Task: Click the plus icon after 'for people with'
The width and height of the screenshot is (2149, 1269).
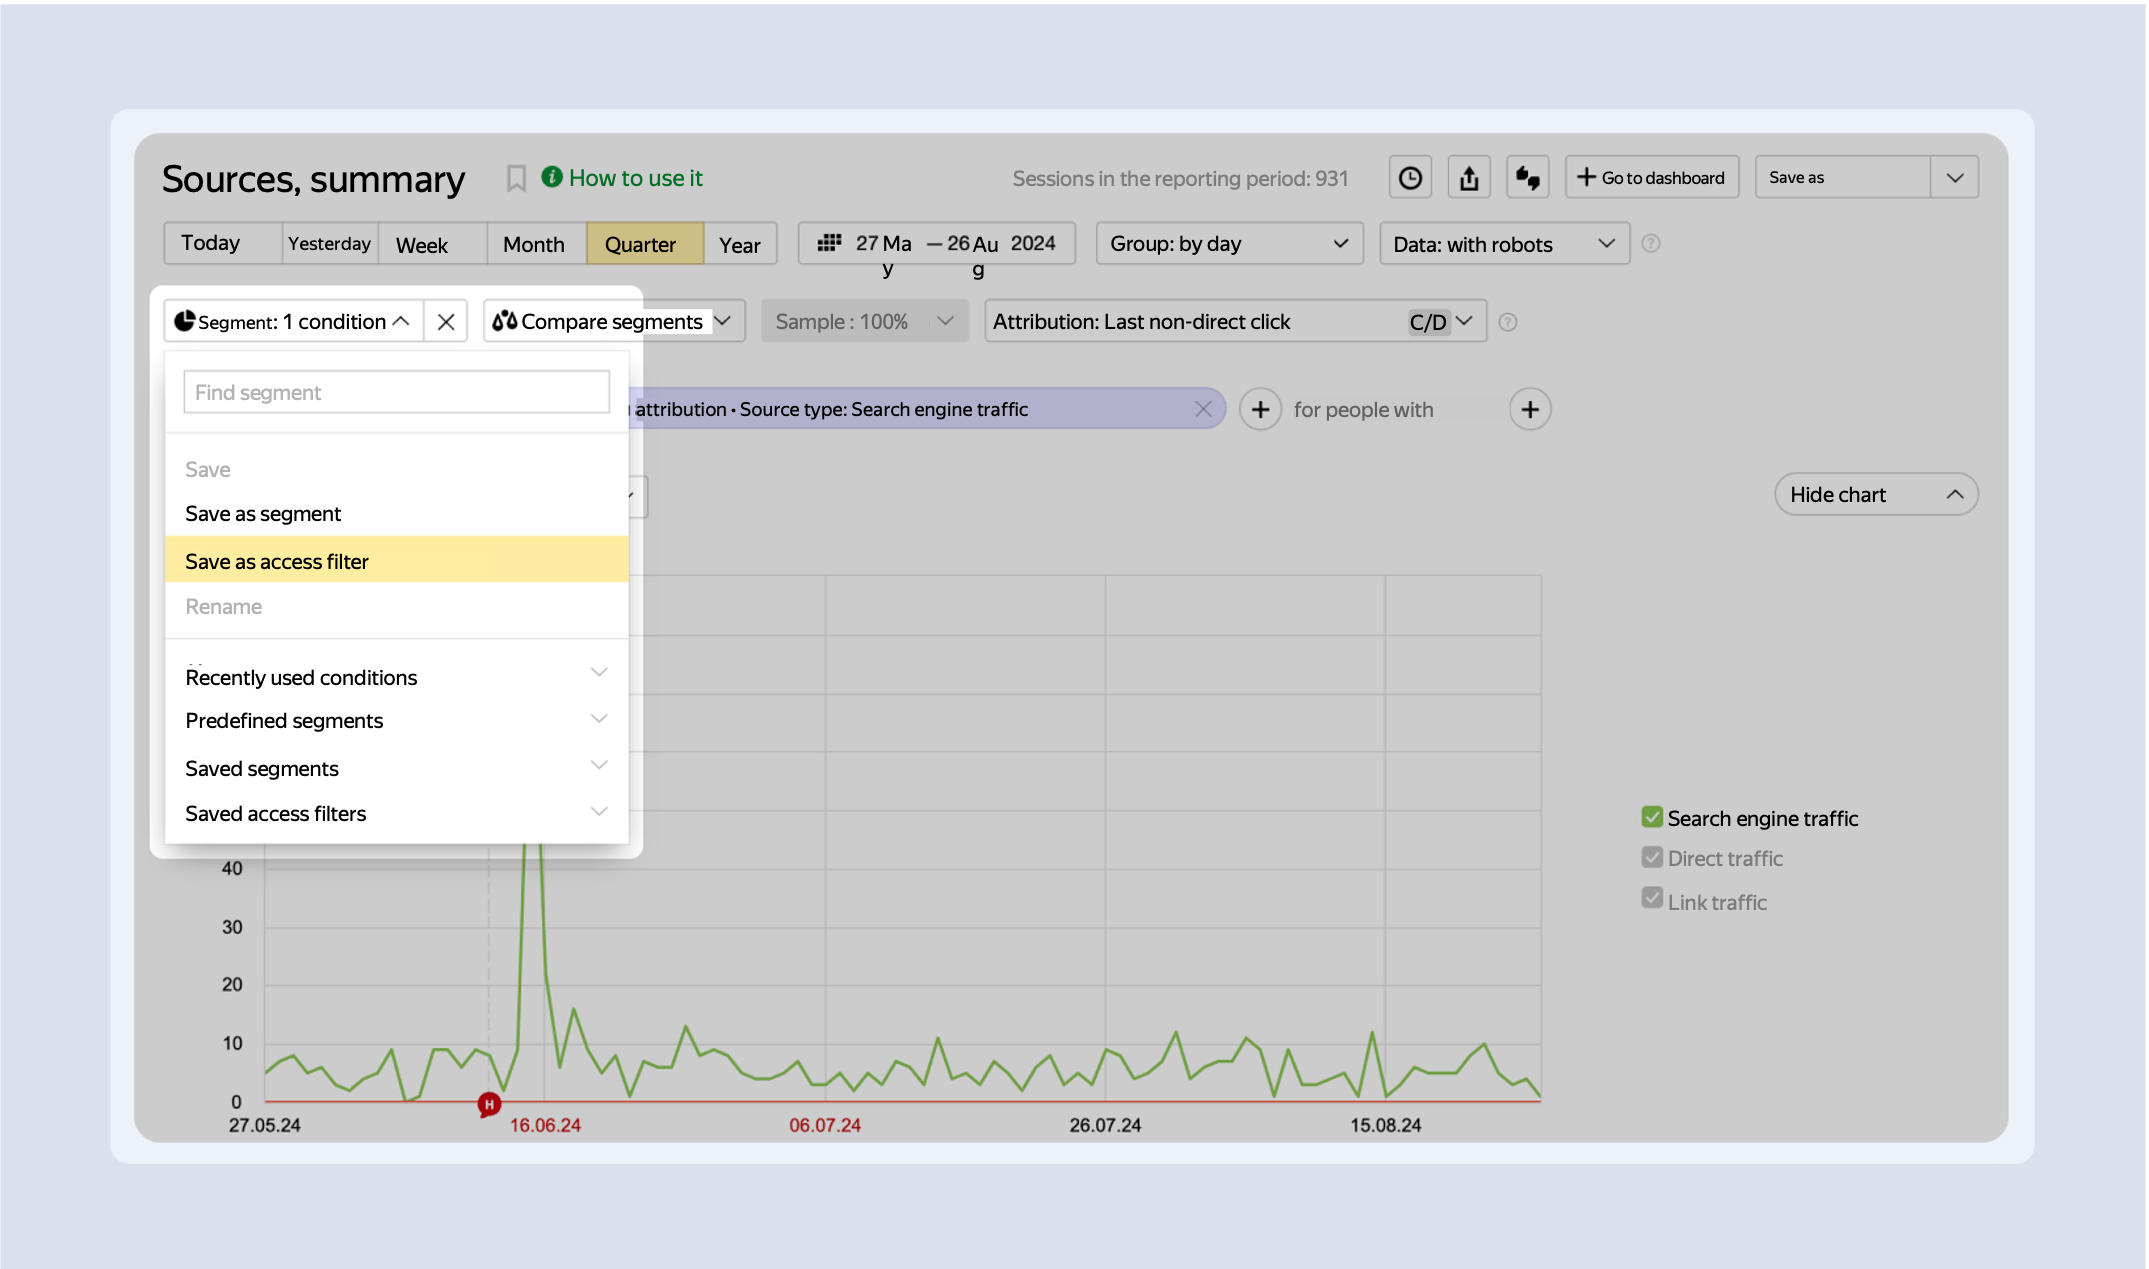Action: point(1530,409)
